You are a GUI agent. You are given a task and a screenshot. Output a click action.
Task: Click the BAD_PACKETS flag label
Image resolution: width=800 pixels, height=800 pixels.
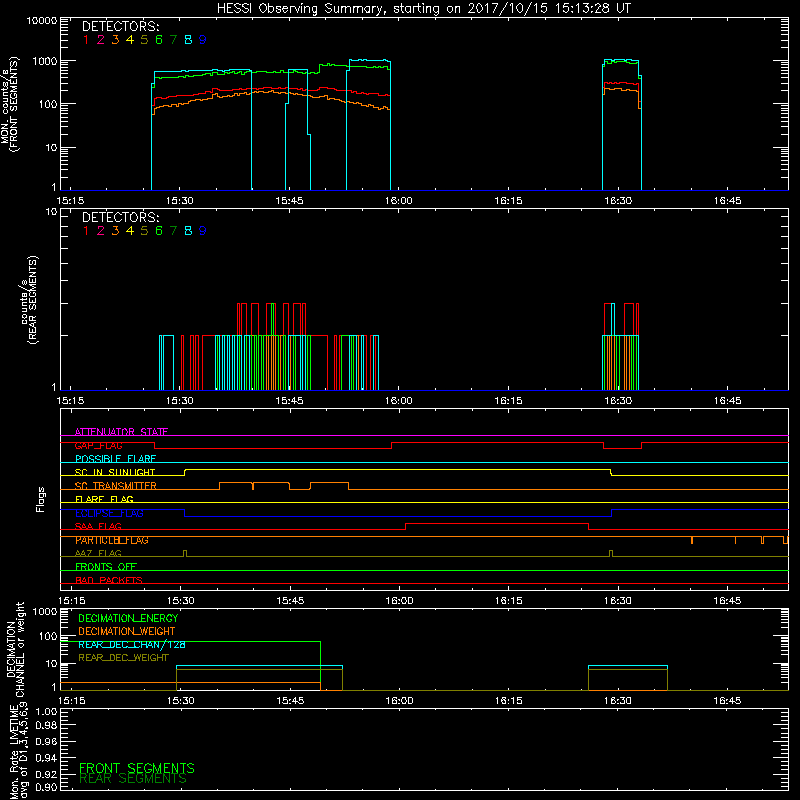109,581
